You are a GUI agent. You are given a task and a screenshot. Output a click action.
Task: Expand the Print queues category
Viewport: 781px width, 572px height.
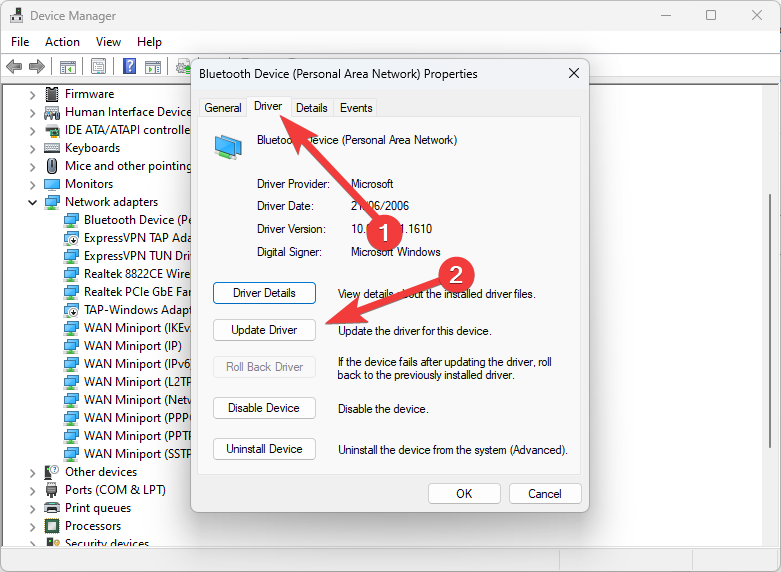(32, 508)
